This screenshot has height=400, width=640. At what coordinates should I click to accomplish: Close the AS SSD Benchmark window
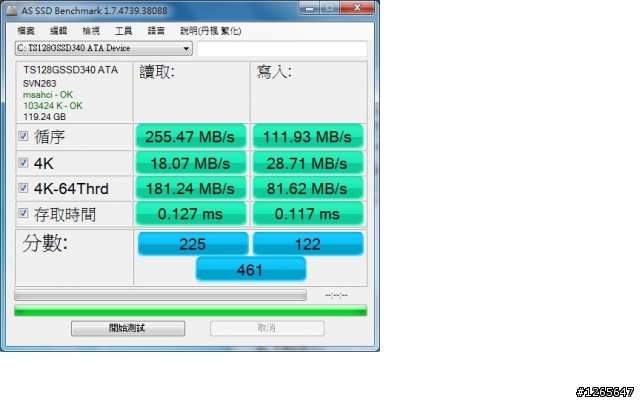click(x=357, y=8)
